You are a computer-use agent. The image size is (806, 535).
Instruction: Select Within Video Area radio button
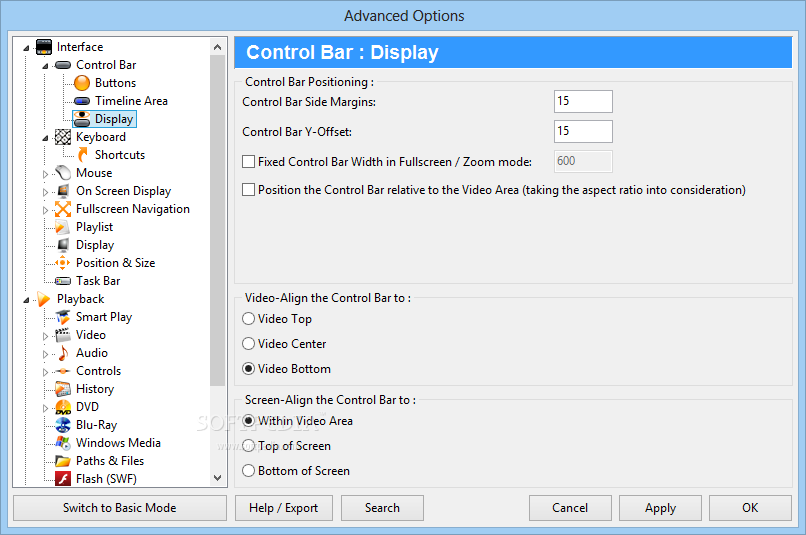pyautogui.click(x=248, y=421)
